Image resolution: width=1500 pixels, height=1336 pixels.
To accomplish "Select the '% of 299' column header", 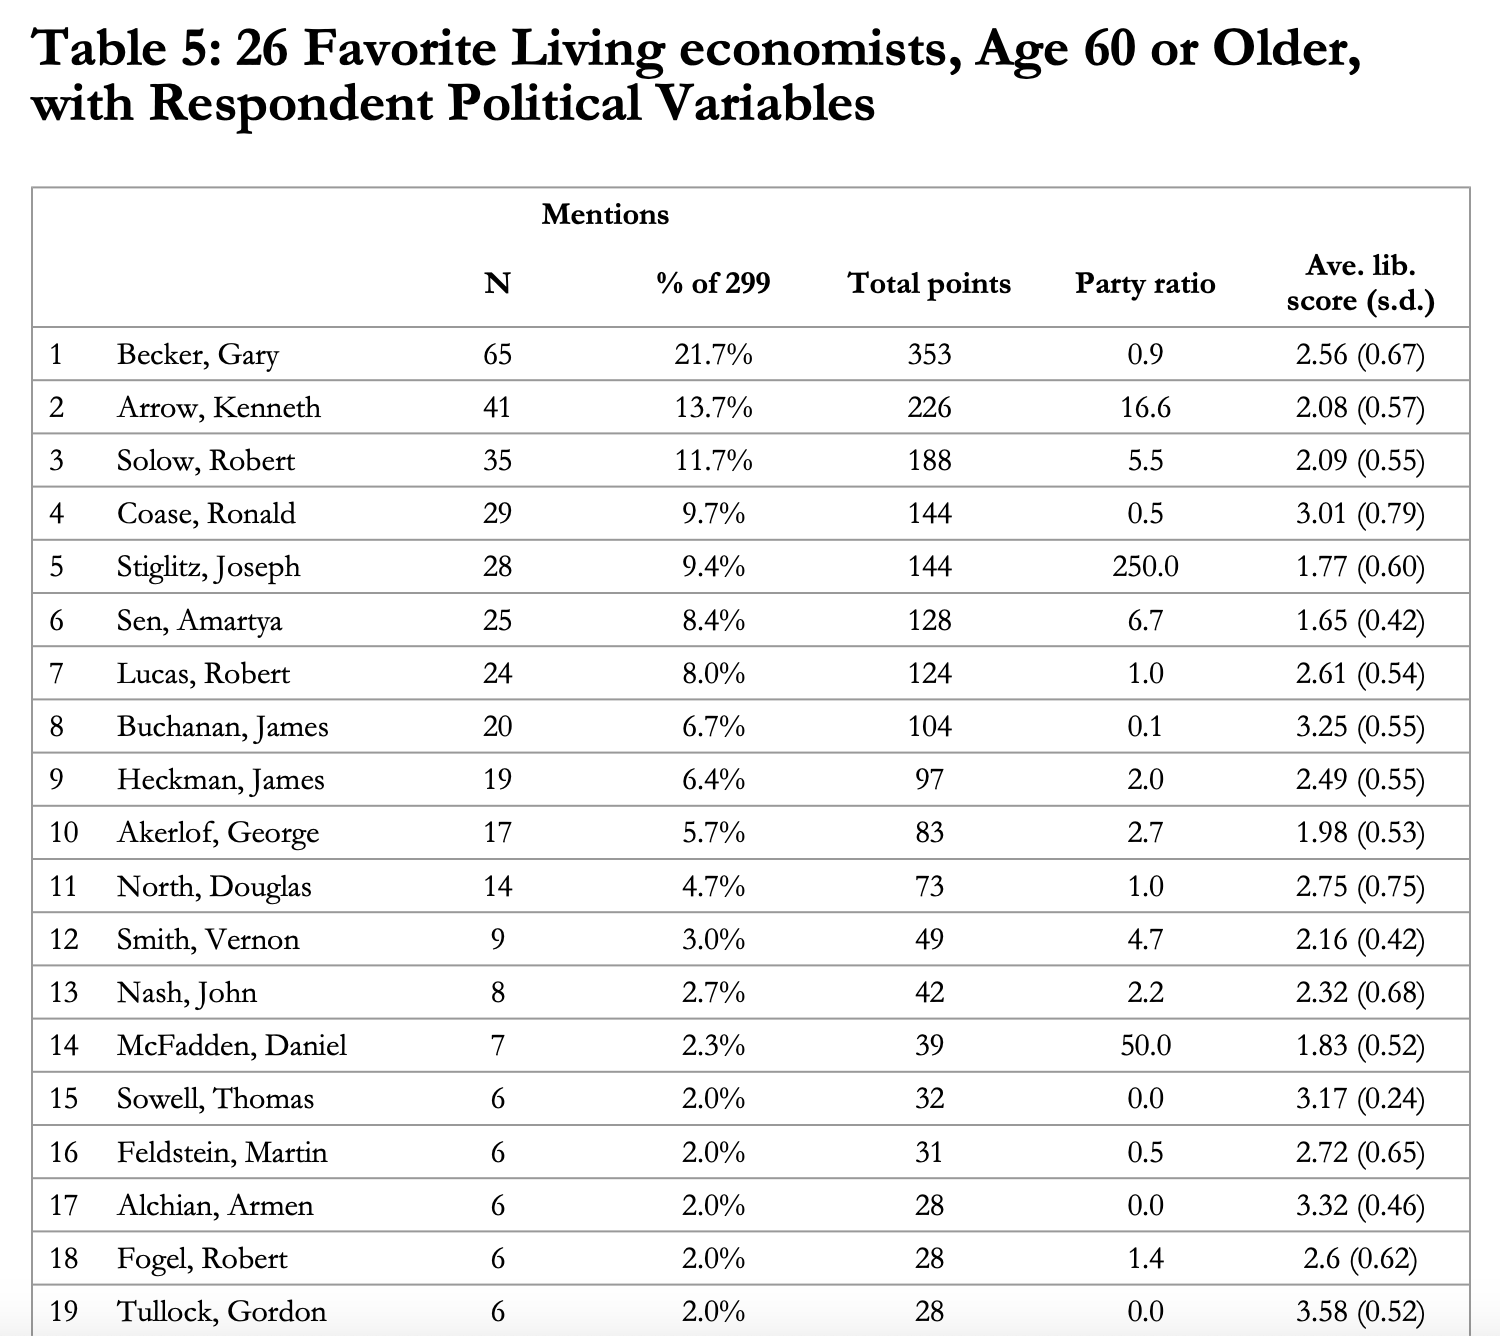I will point(713,284).
